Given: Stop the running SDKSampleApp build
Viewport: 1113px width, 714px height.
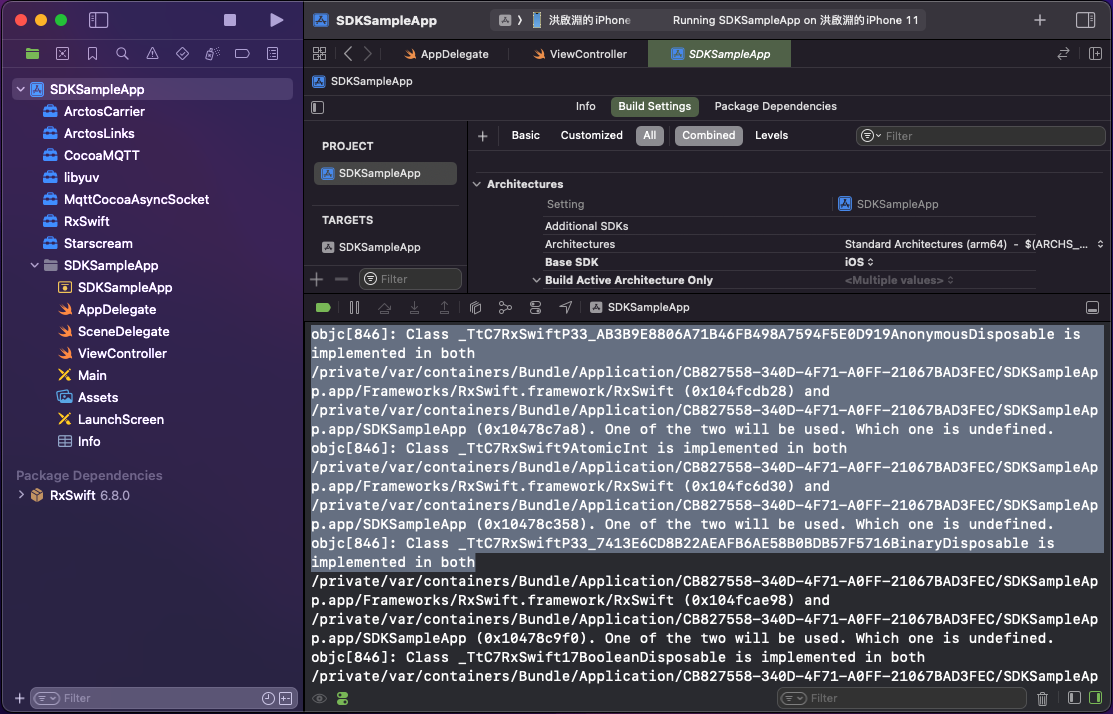Looking at the screenshot, I should 230,20.
